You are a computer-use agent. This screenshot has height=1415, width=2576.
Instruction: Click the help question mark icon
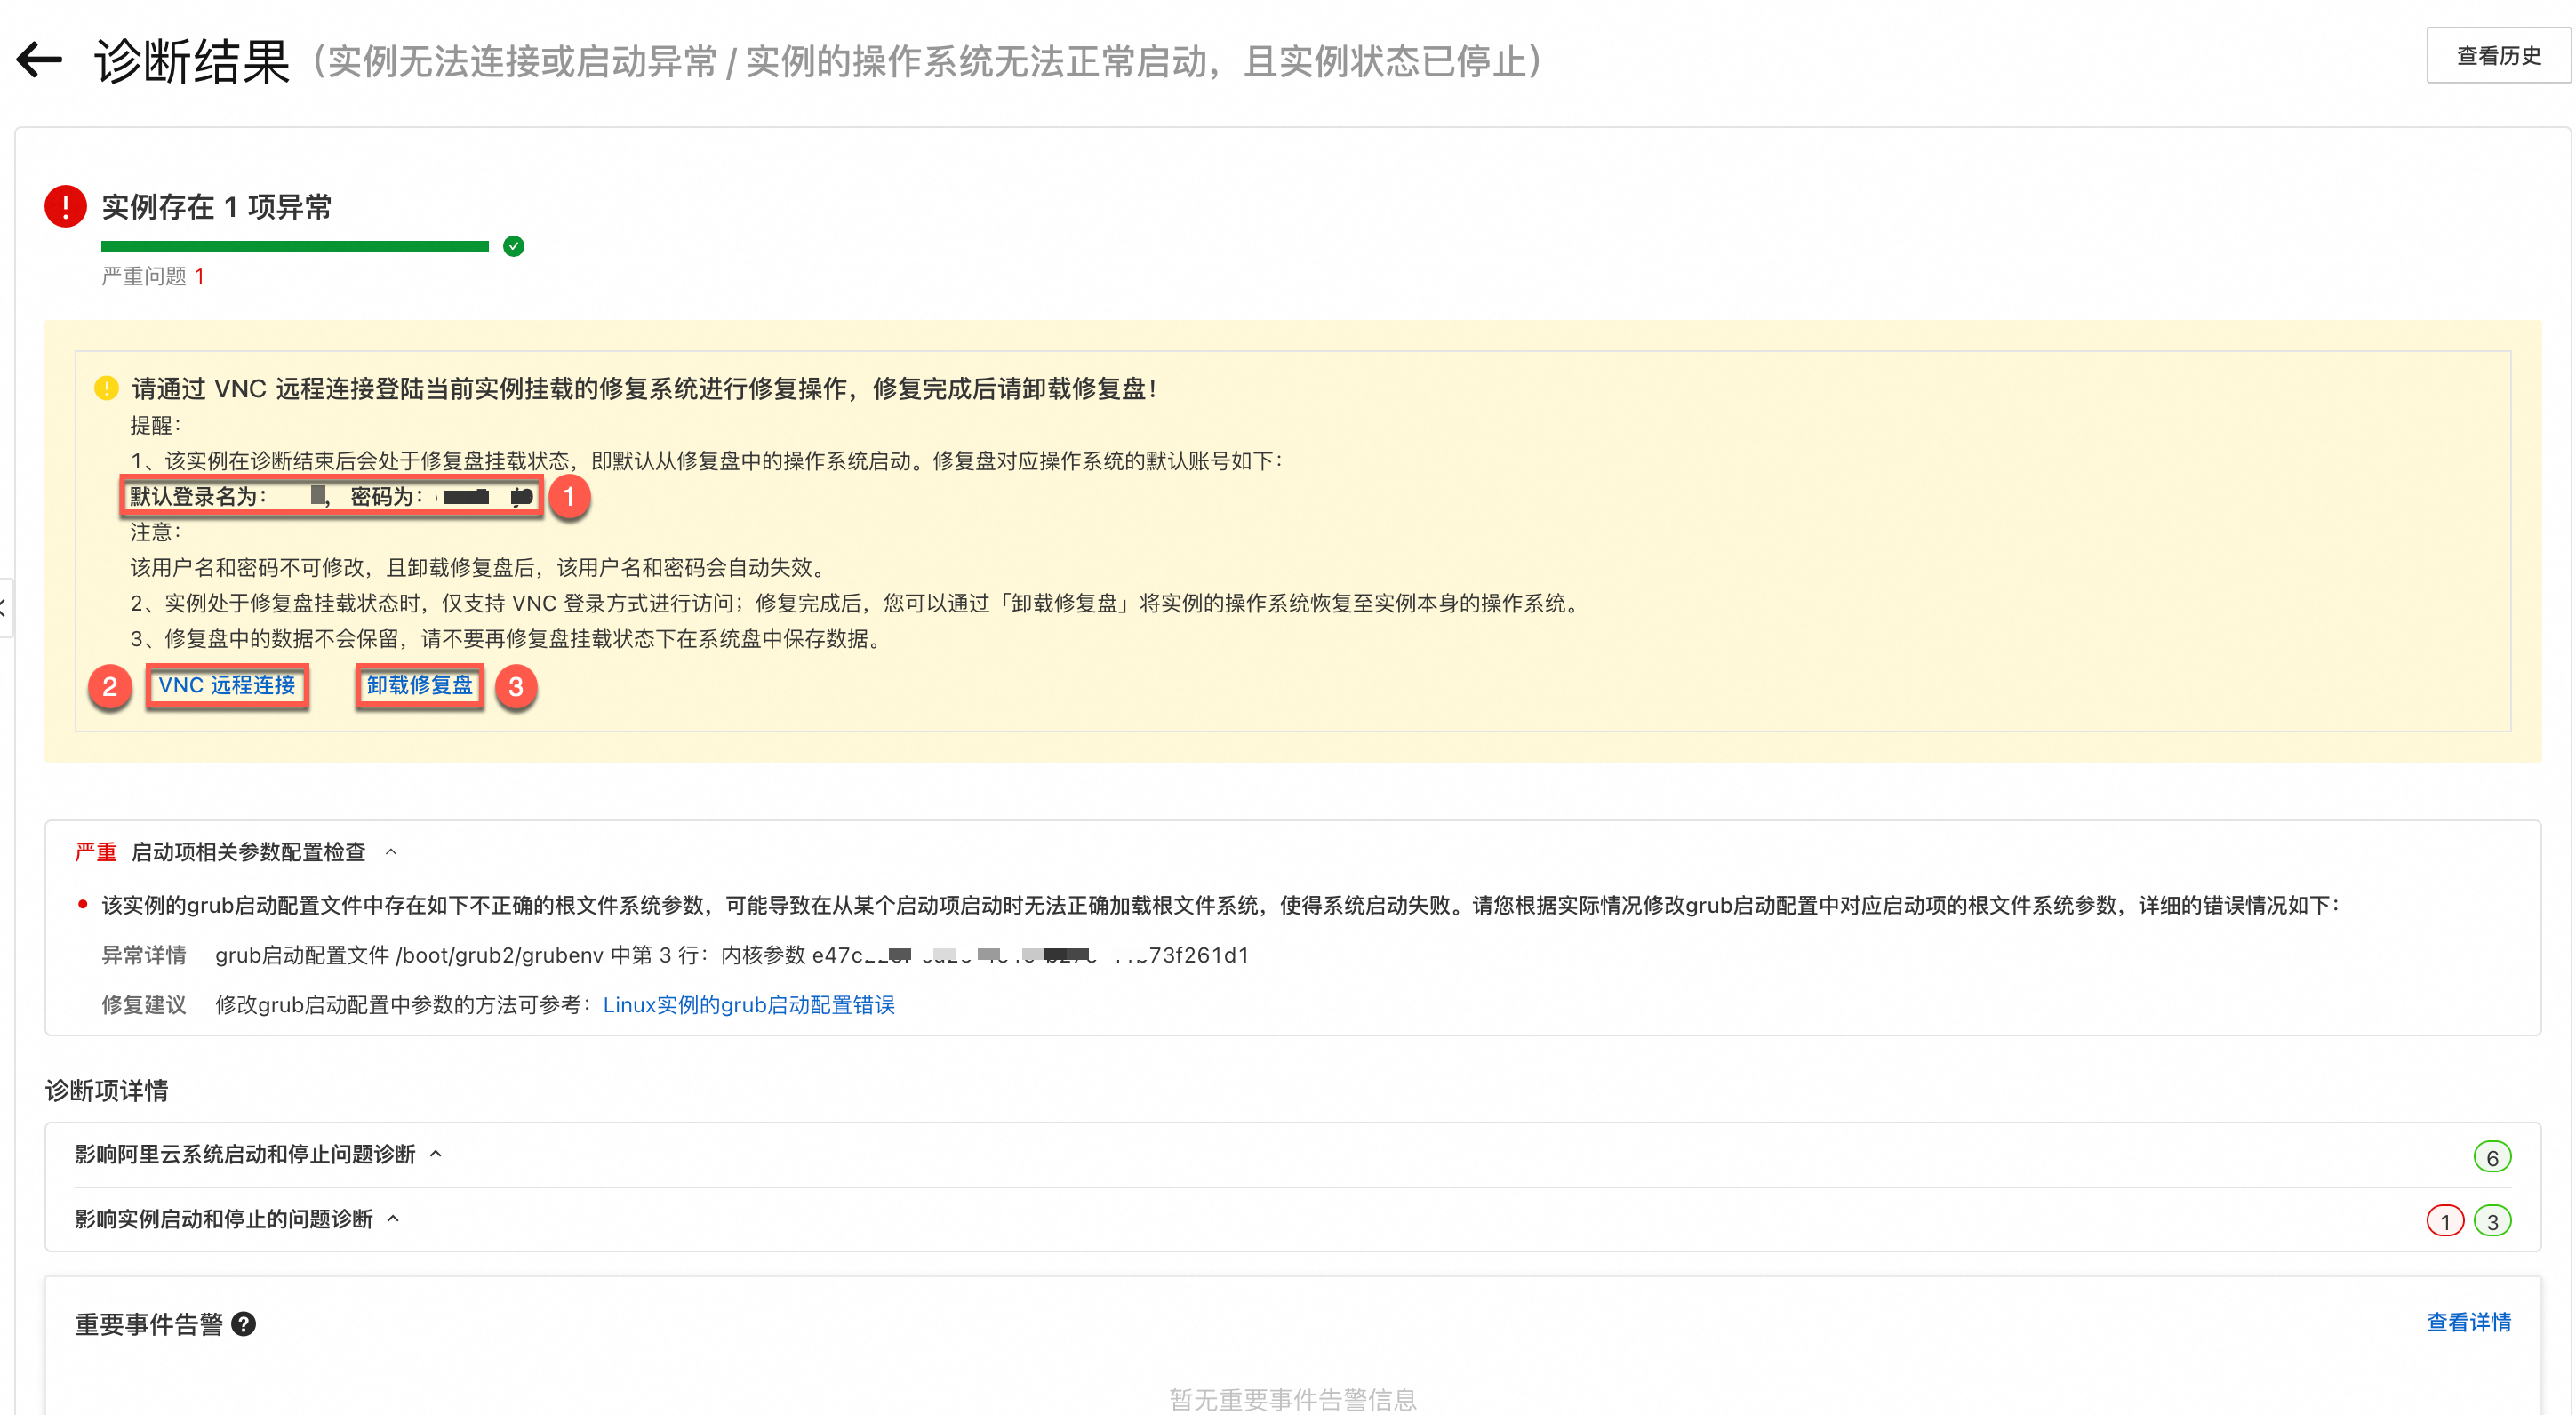pyautogui.click(x=243, y=1324)
